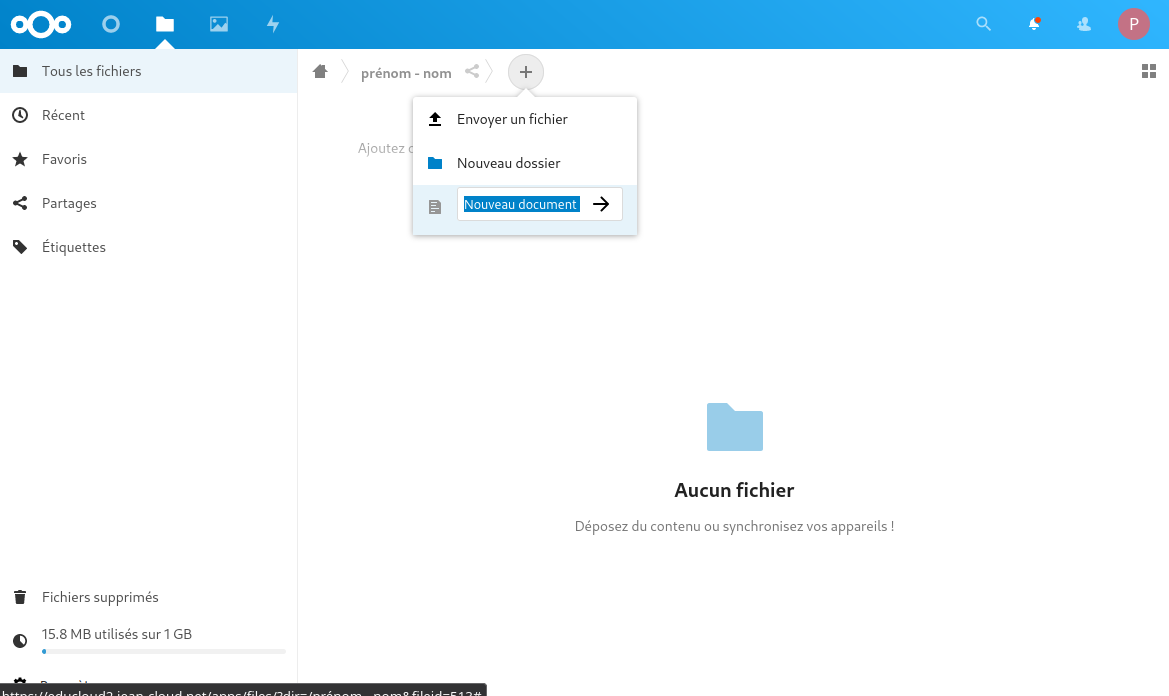Viewport: 1169px width, 696px height.
Task: Open the Activity lightning bolt icon
Action: (273, 24)
